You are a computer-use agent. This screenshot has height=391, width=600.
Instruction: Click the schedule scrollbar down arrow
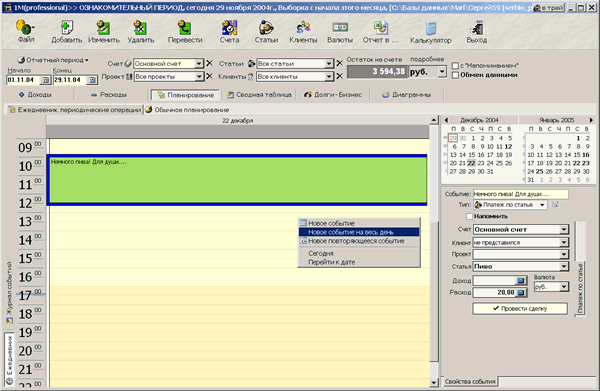tap(434, 382)
